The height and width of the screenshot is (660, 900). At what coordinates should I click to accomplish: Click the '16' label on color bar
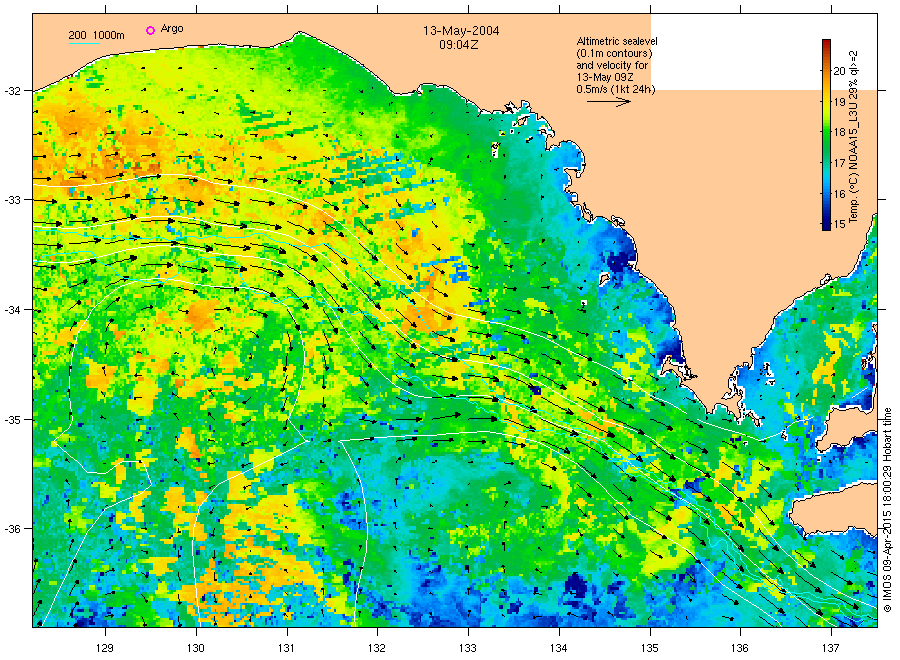[839, 193]
